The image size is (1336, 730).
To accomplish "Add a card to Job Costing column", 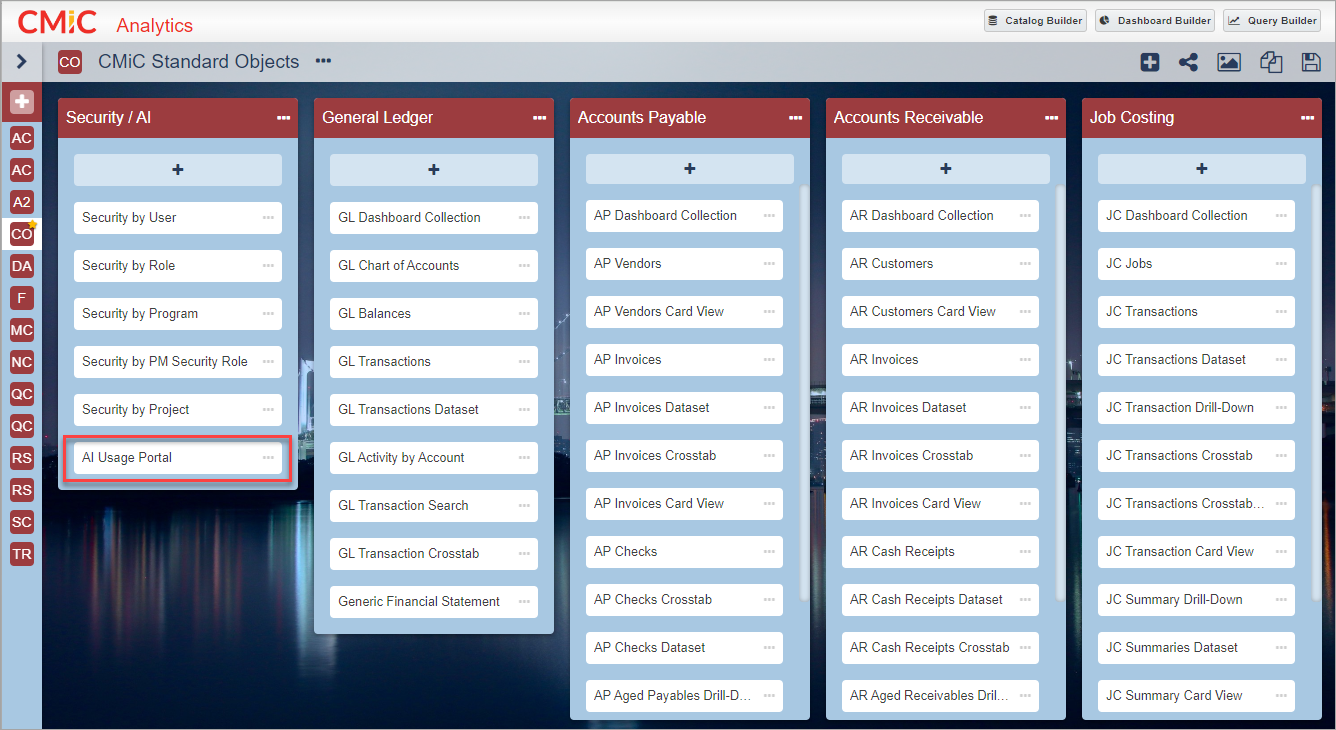I will (x=1202, y=169).
